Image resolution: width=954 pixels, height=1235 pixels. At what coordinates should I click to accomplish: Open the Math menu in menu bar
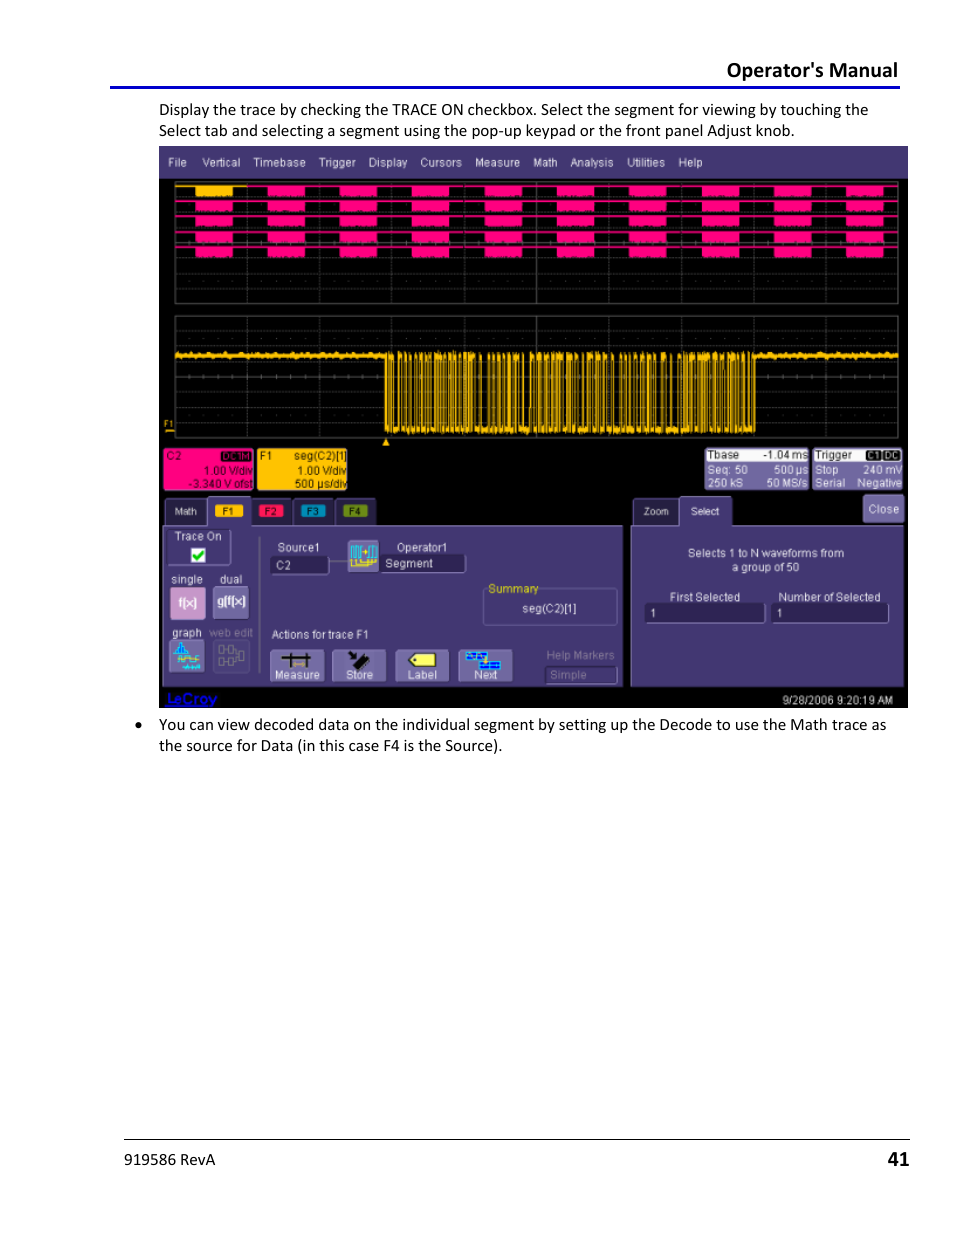tap(545, 163)
